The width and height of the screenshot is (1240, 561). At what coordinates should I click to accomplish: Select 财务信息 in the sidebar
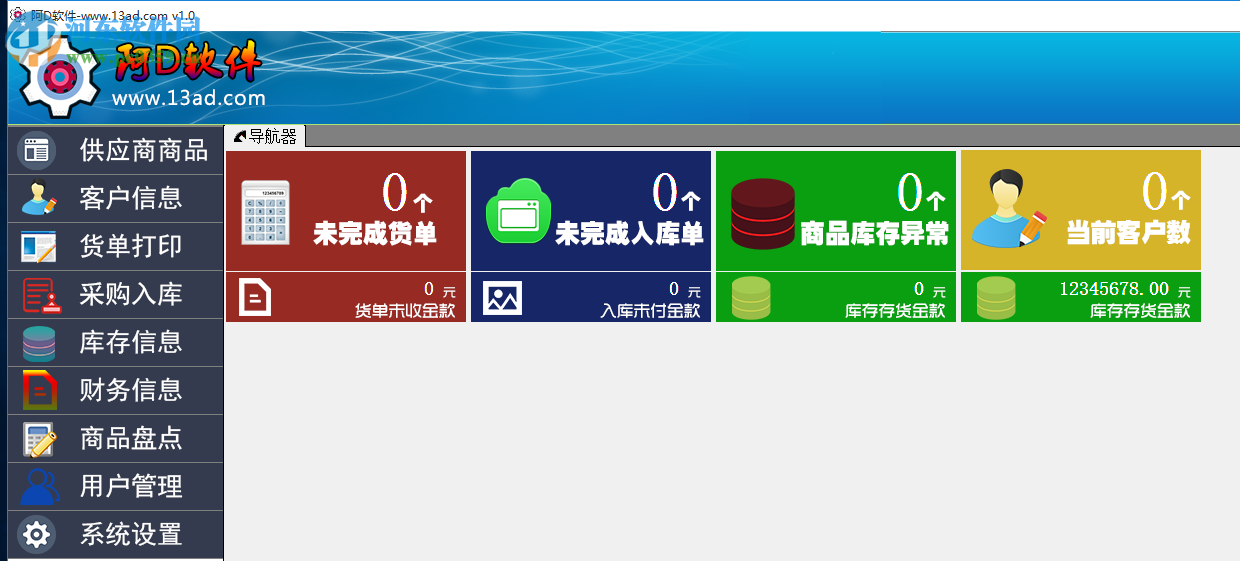pyautogui.click(x=115, y=390)
